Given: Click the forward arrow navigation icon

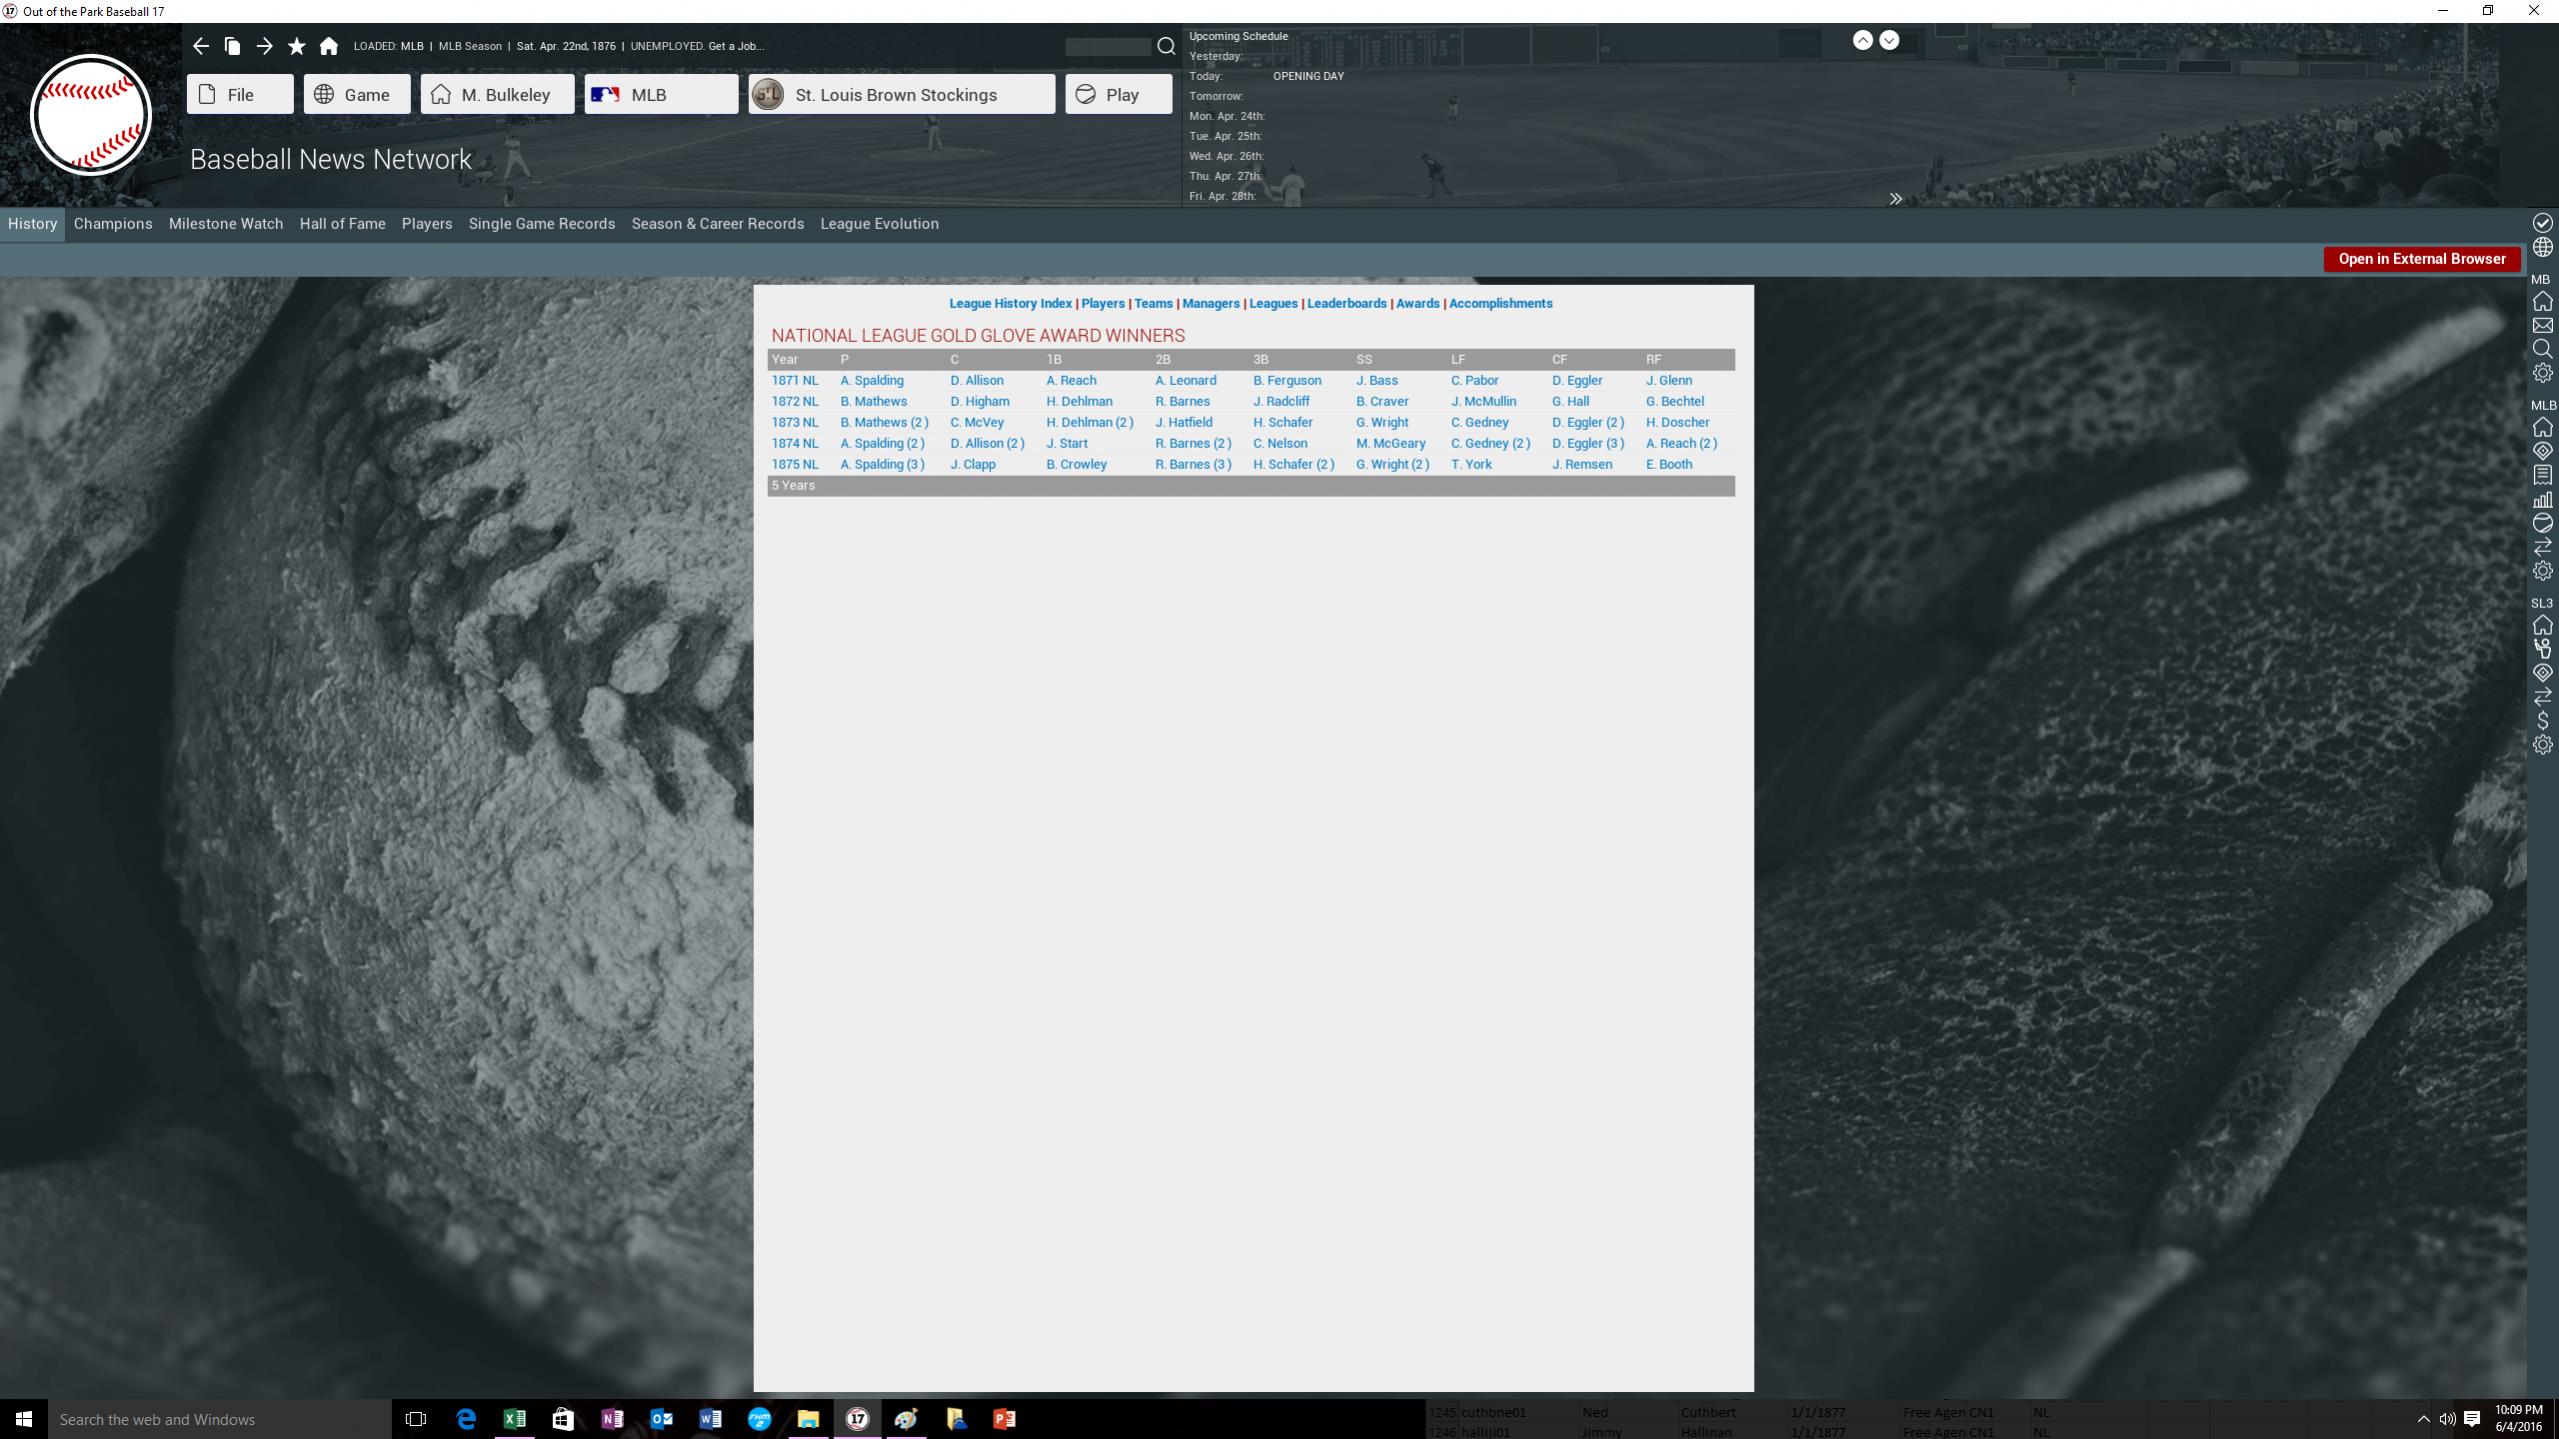Looking at the screenshot, I should [x=264, y=46].
